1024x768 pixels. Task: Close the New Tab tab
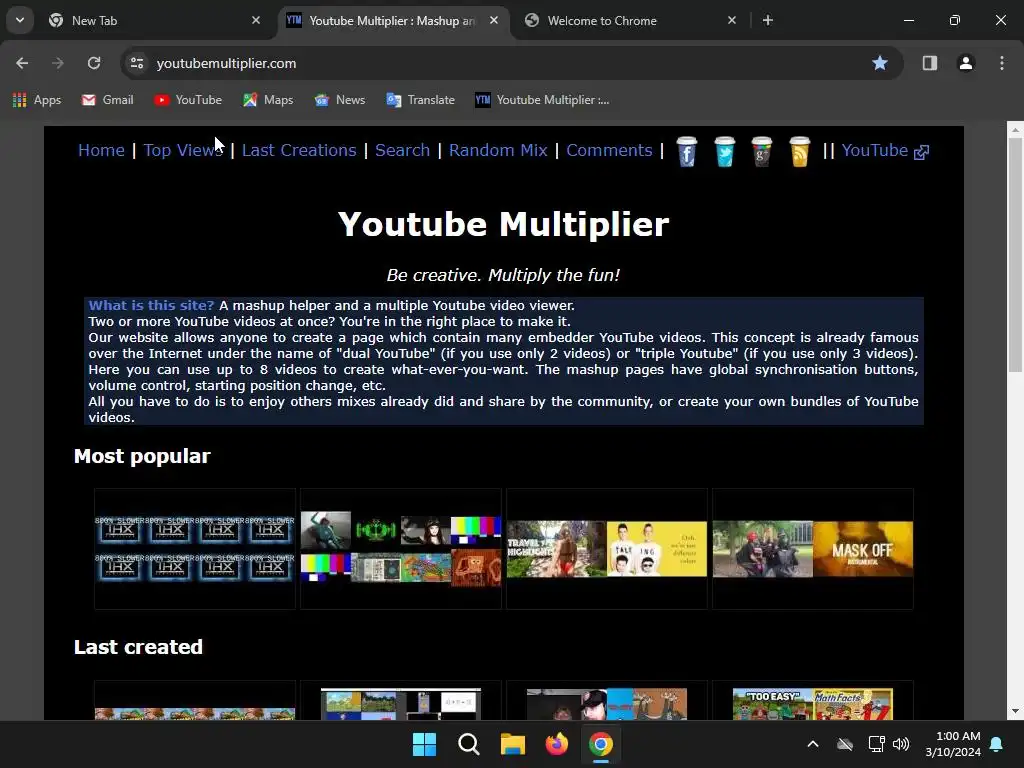[256, 20]
